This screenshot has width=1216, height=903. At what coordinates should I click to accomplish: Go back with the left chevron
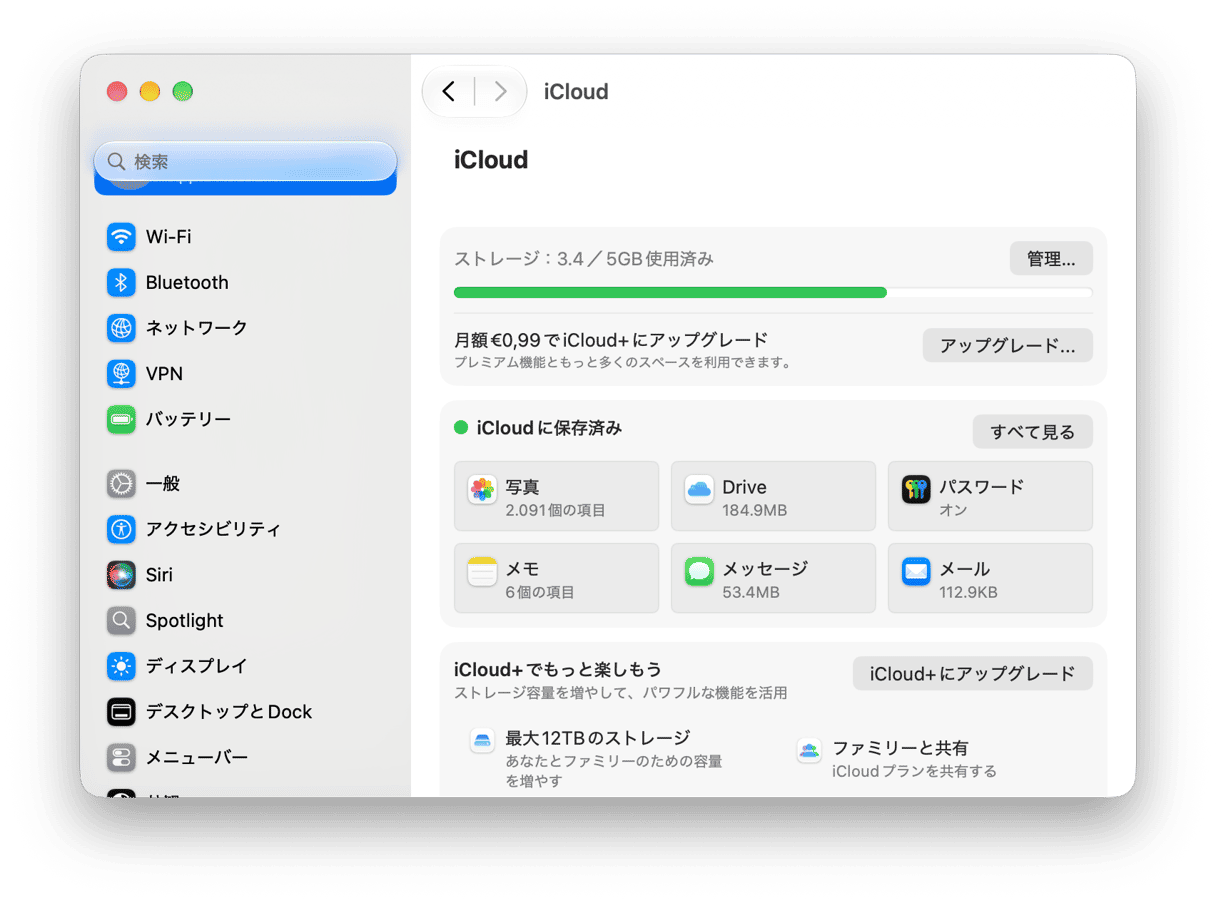(449, 92)
